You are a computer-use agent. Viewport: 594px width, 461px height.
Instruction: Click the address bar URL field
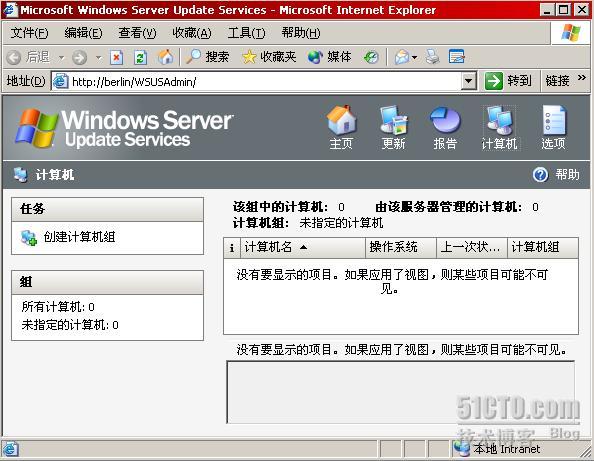tap(265, 81)
